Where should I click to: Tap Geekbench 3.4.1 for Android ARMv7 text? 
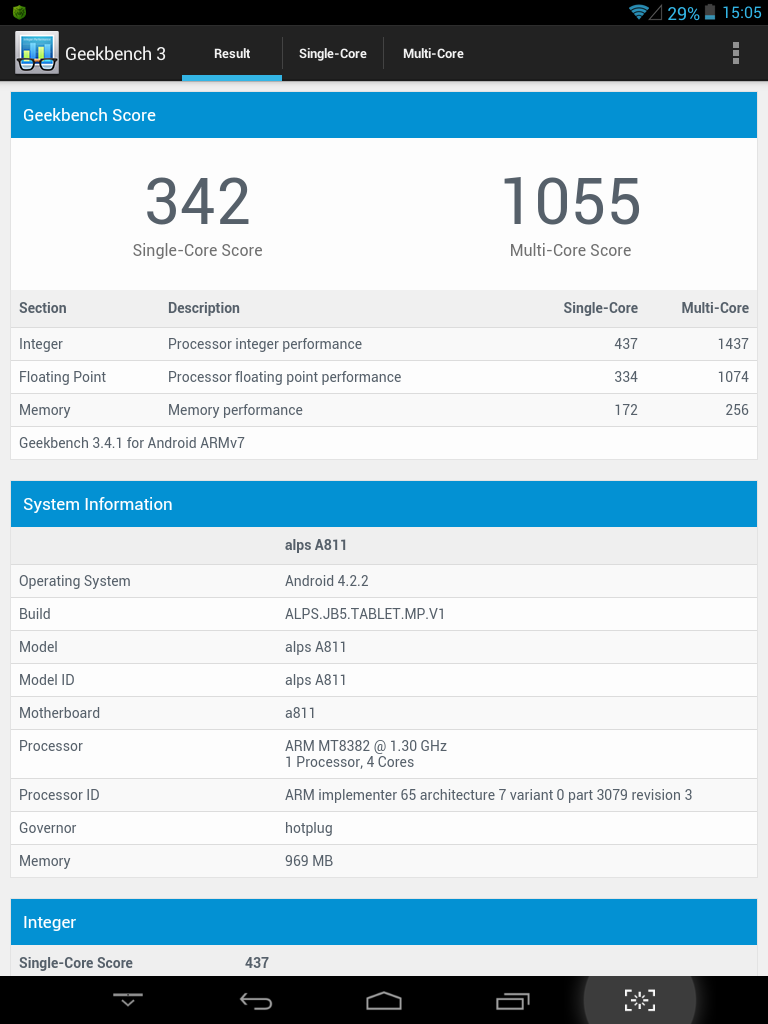tap(132, 443)
